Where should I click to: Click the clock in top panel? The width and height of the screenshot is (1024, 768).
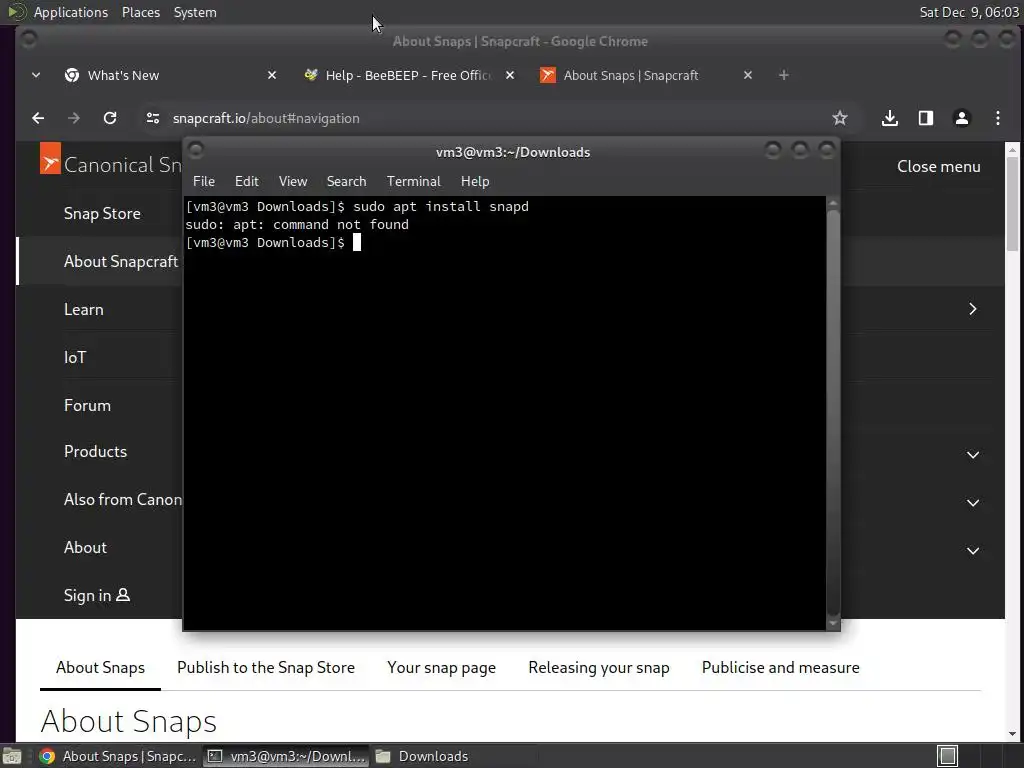(969, 12)
